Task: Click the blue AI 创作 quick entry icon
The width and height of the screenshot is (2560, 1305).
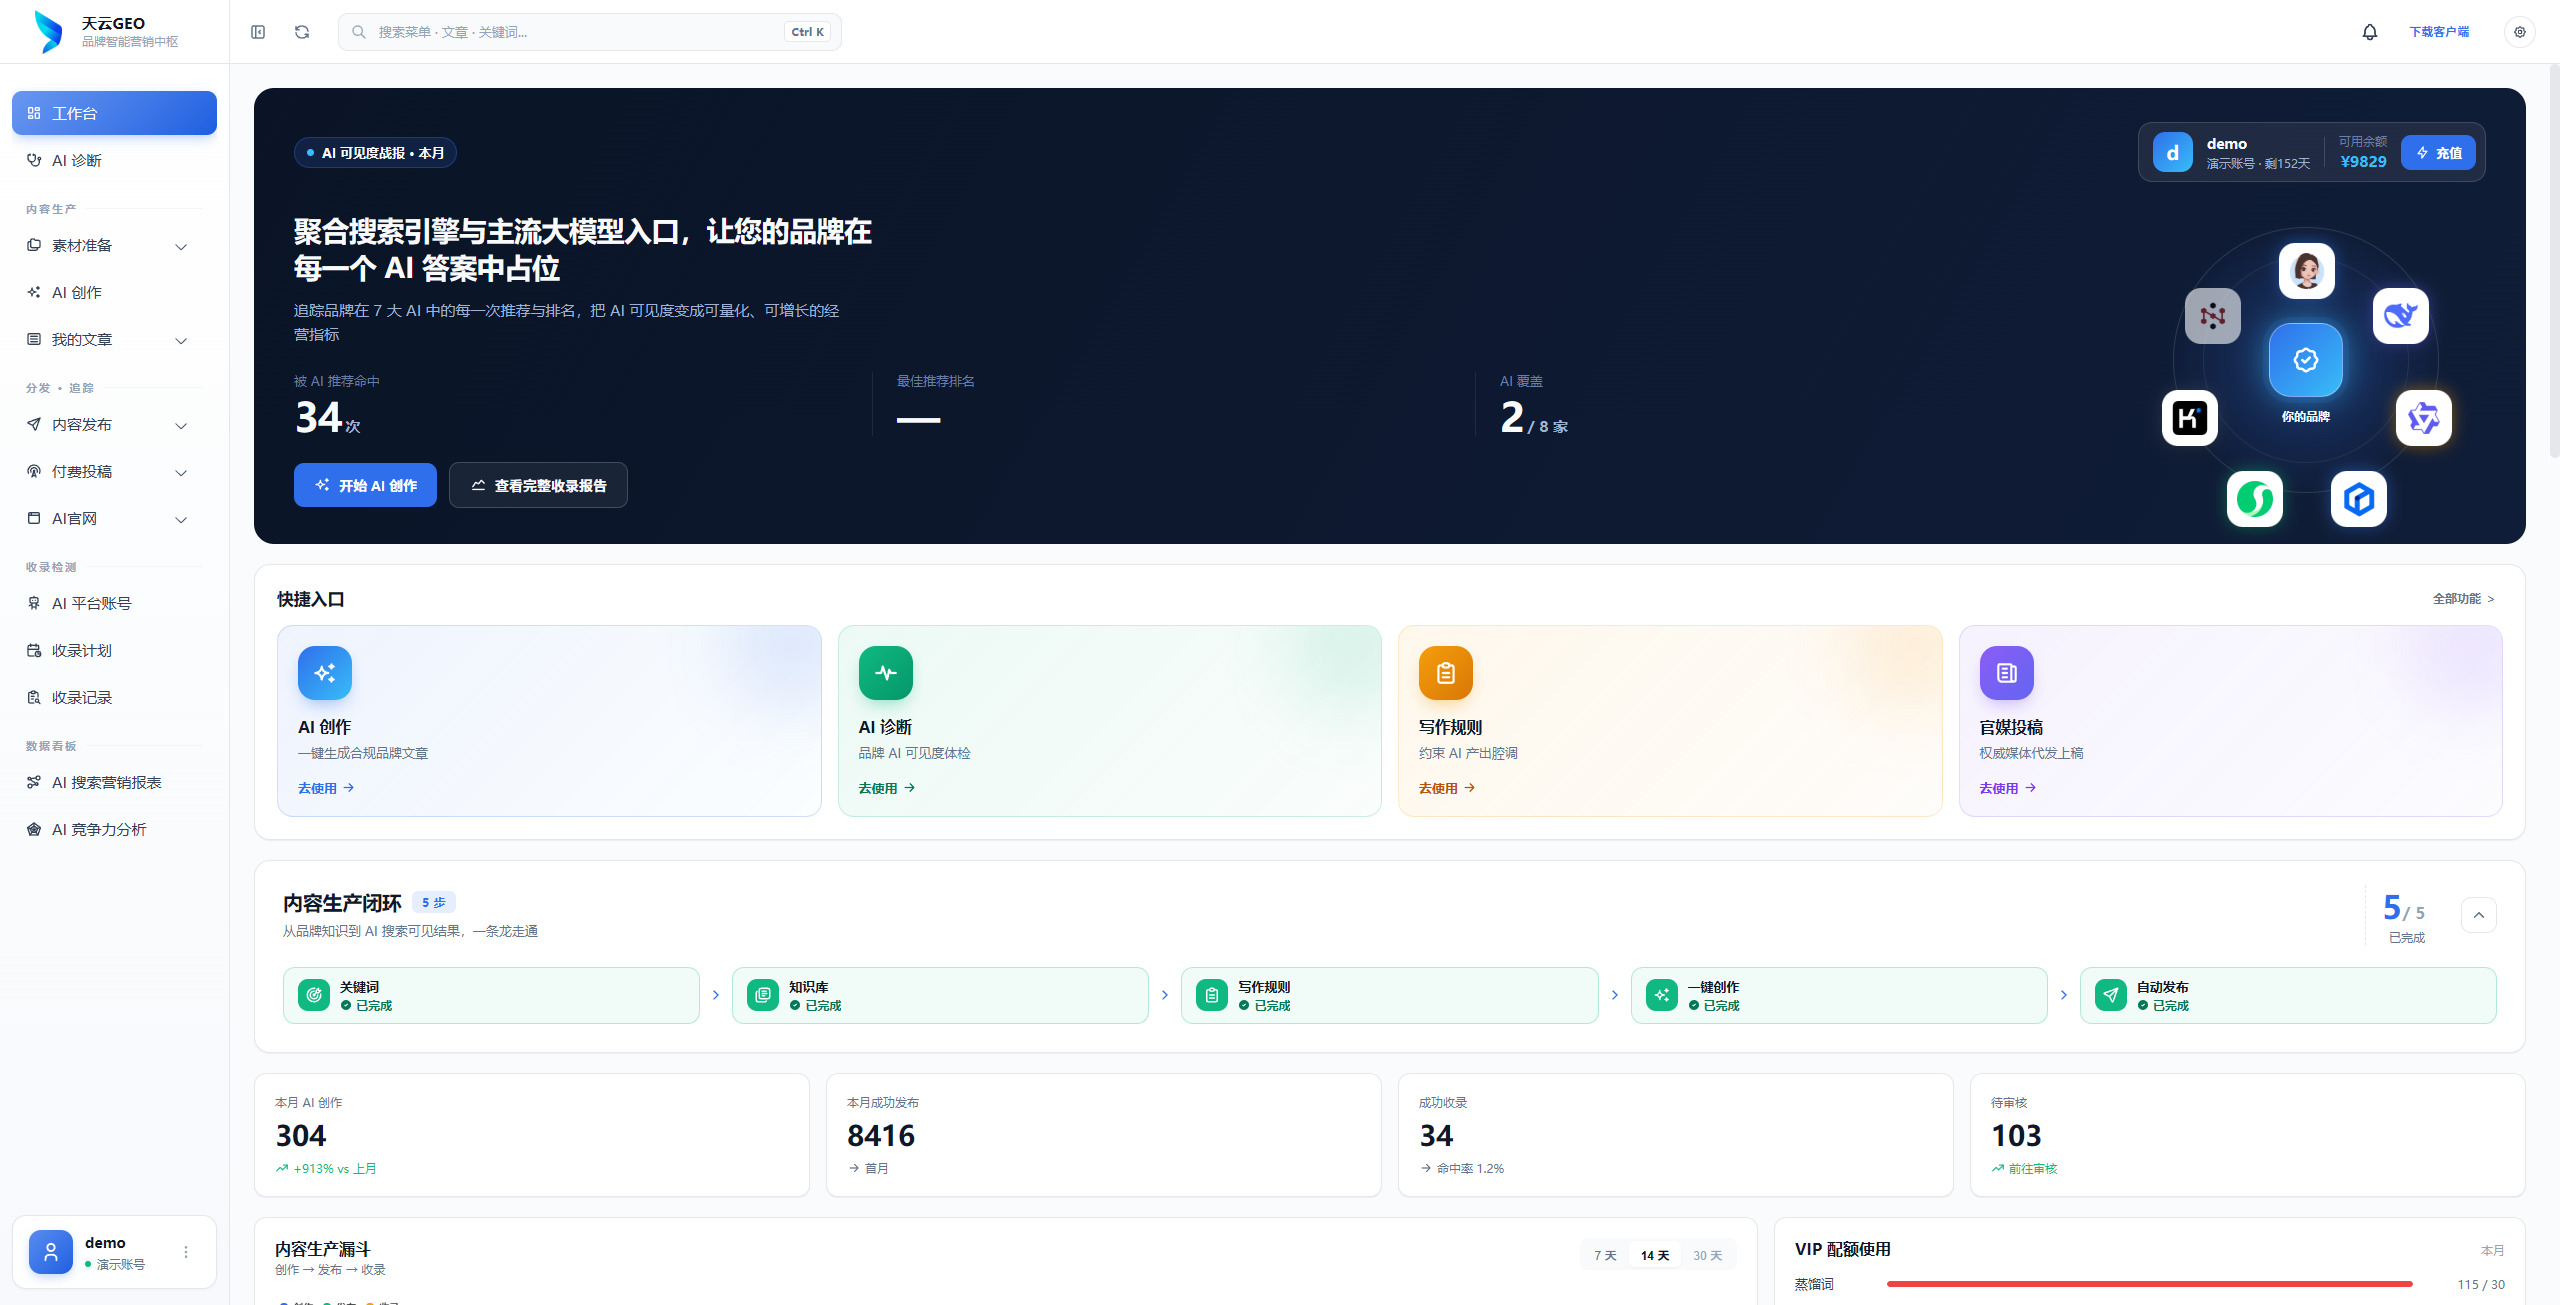Action: (x=325, y=673)
